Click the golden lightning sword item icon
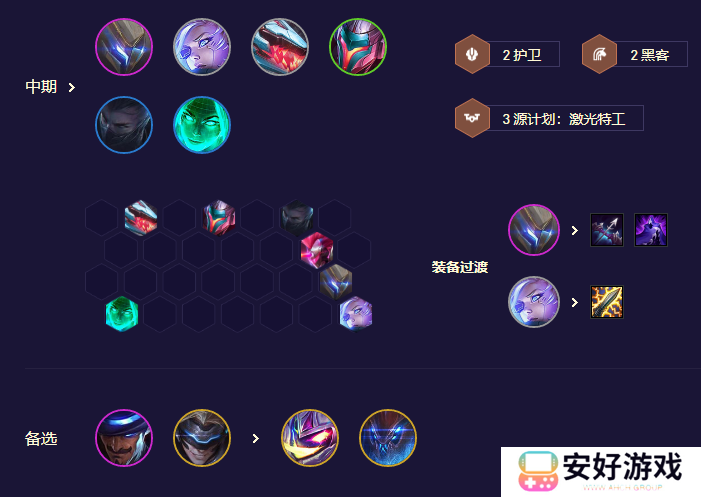The width and height of the screenshot is (701, 497). click(607, 302)
